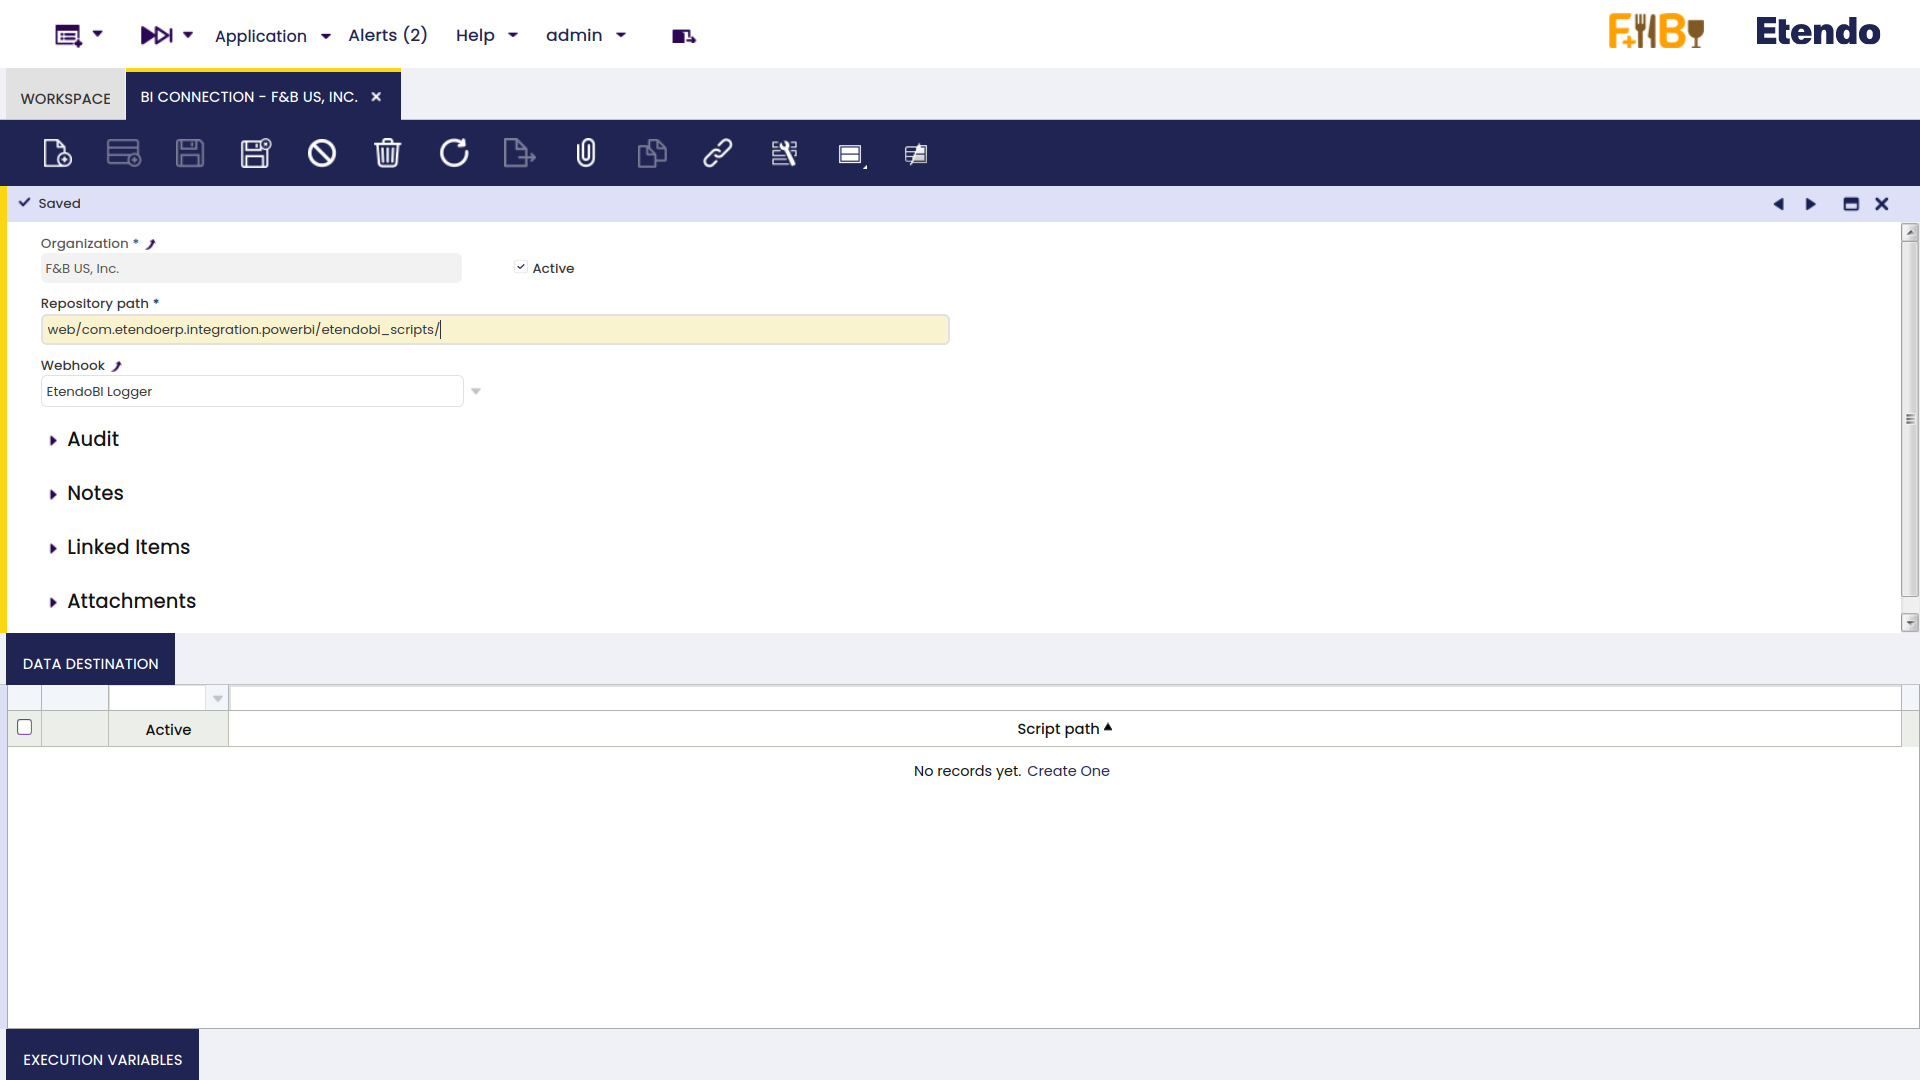Open dropdown arrow next to quick create
Viewport: 1920px width, 1080px height.
(98, 34)
